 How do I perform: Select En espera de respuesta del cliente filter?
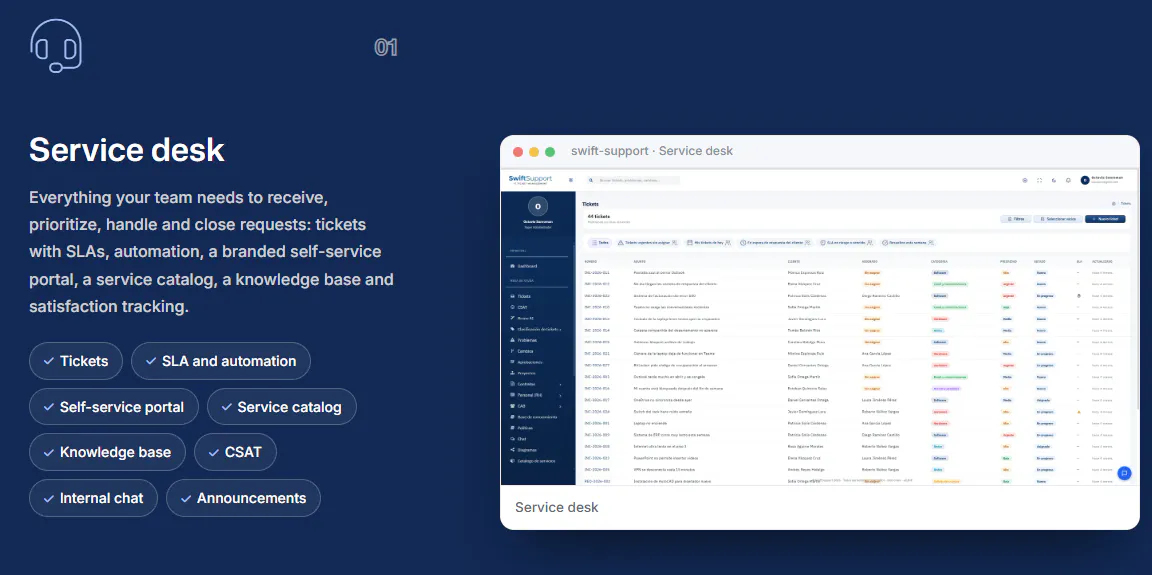pyautogui.click(x=775, y=242)
